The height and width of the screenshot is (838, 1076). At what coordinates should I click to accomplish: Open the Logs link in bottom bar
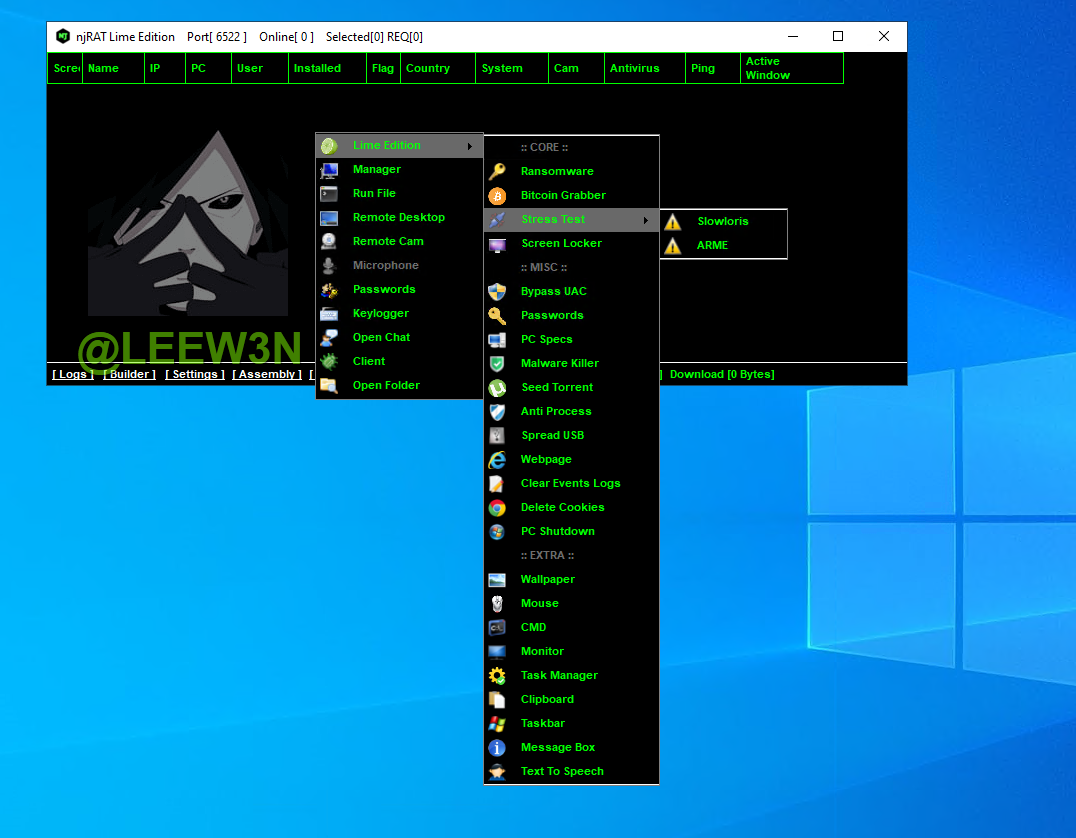[x=73, y=374]
